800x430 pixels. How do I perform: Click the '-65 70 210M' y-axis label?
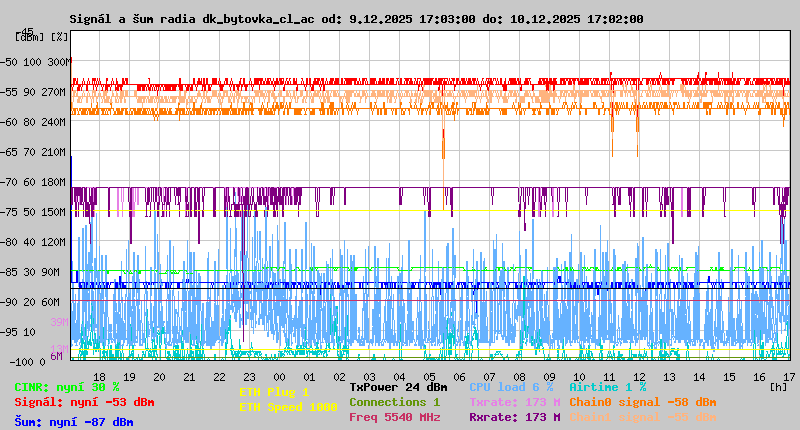tap(33, 153)
